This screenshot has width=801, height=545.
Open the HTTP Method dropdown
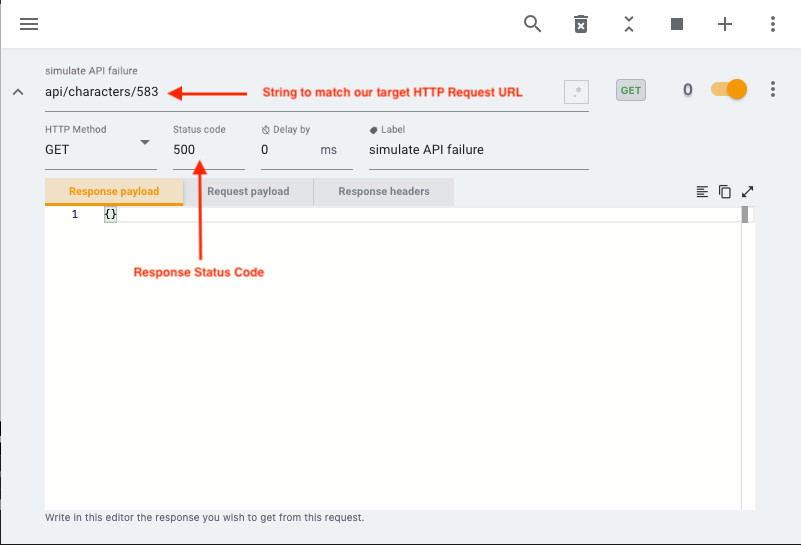(100, 150)
